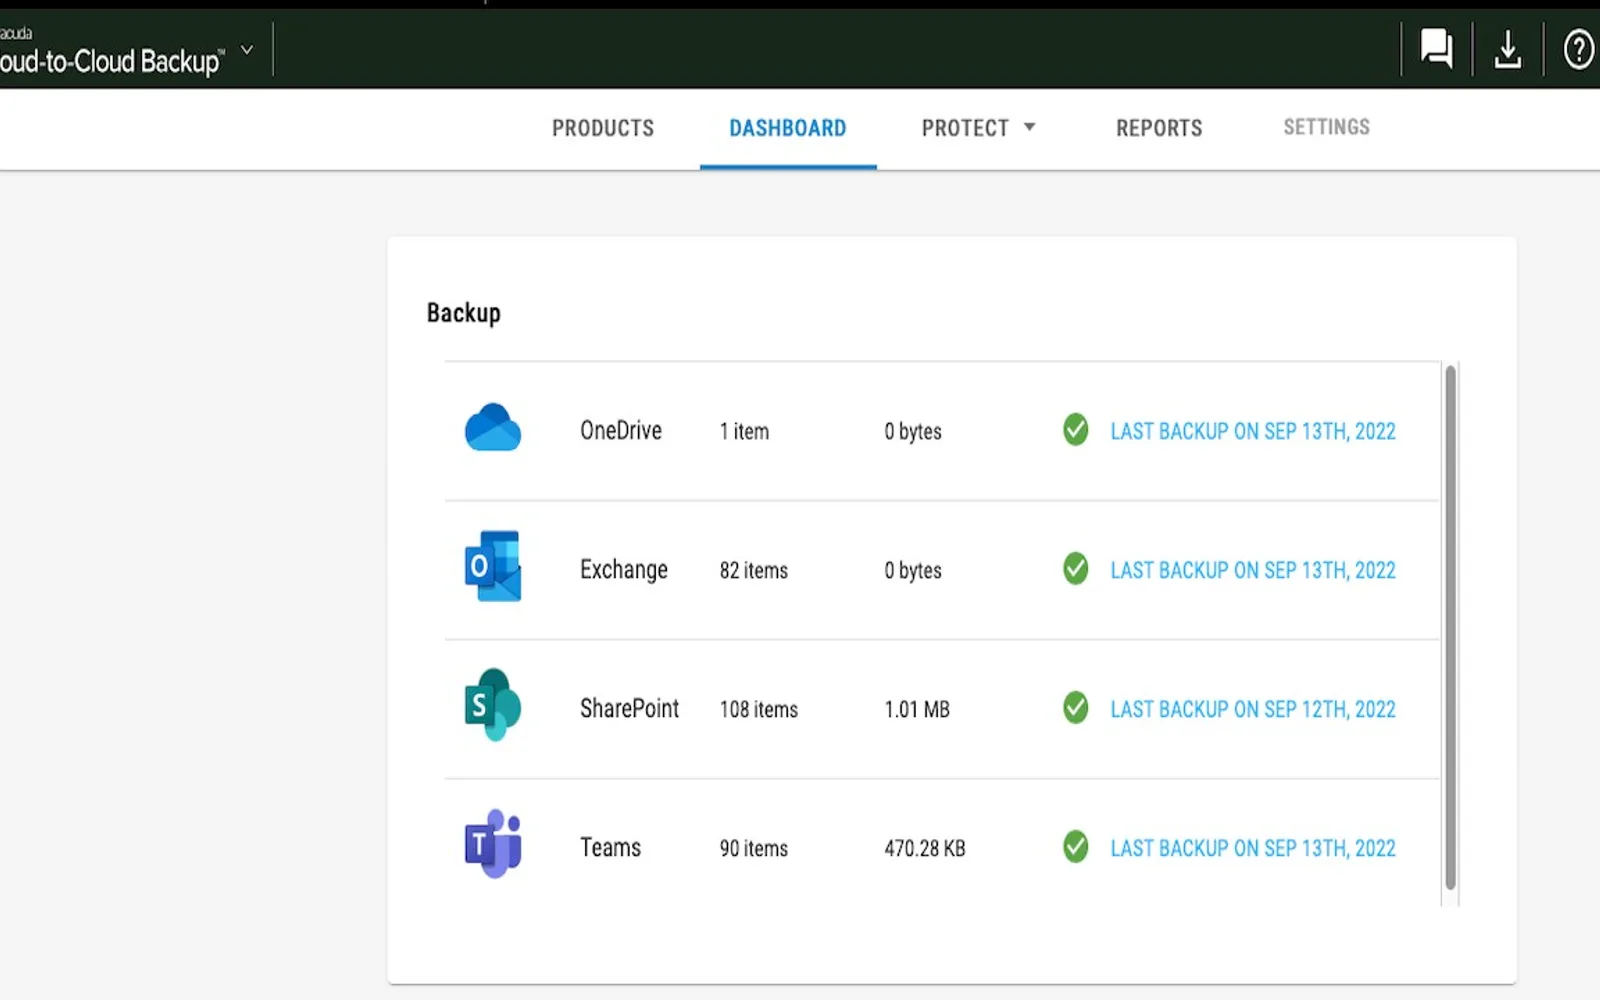This screenshot has height=1000, width=1600.
Task: Open OneDrive last backup Sep 13th link
Action: [1253, 431]
